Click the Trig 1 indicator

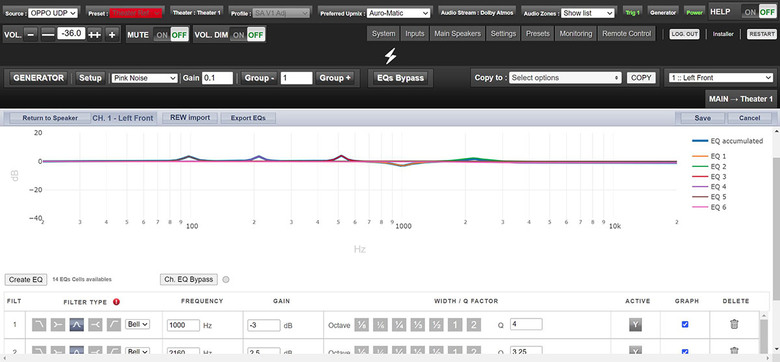click(x=633, y=13)
